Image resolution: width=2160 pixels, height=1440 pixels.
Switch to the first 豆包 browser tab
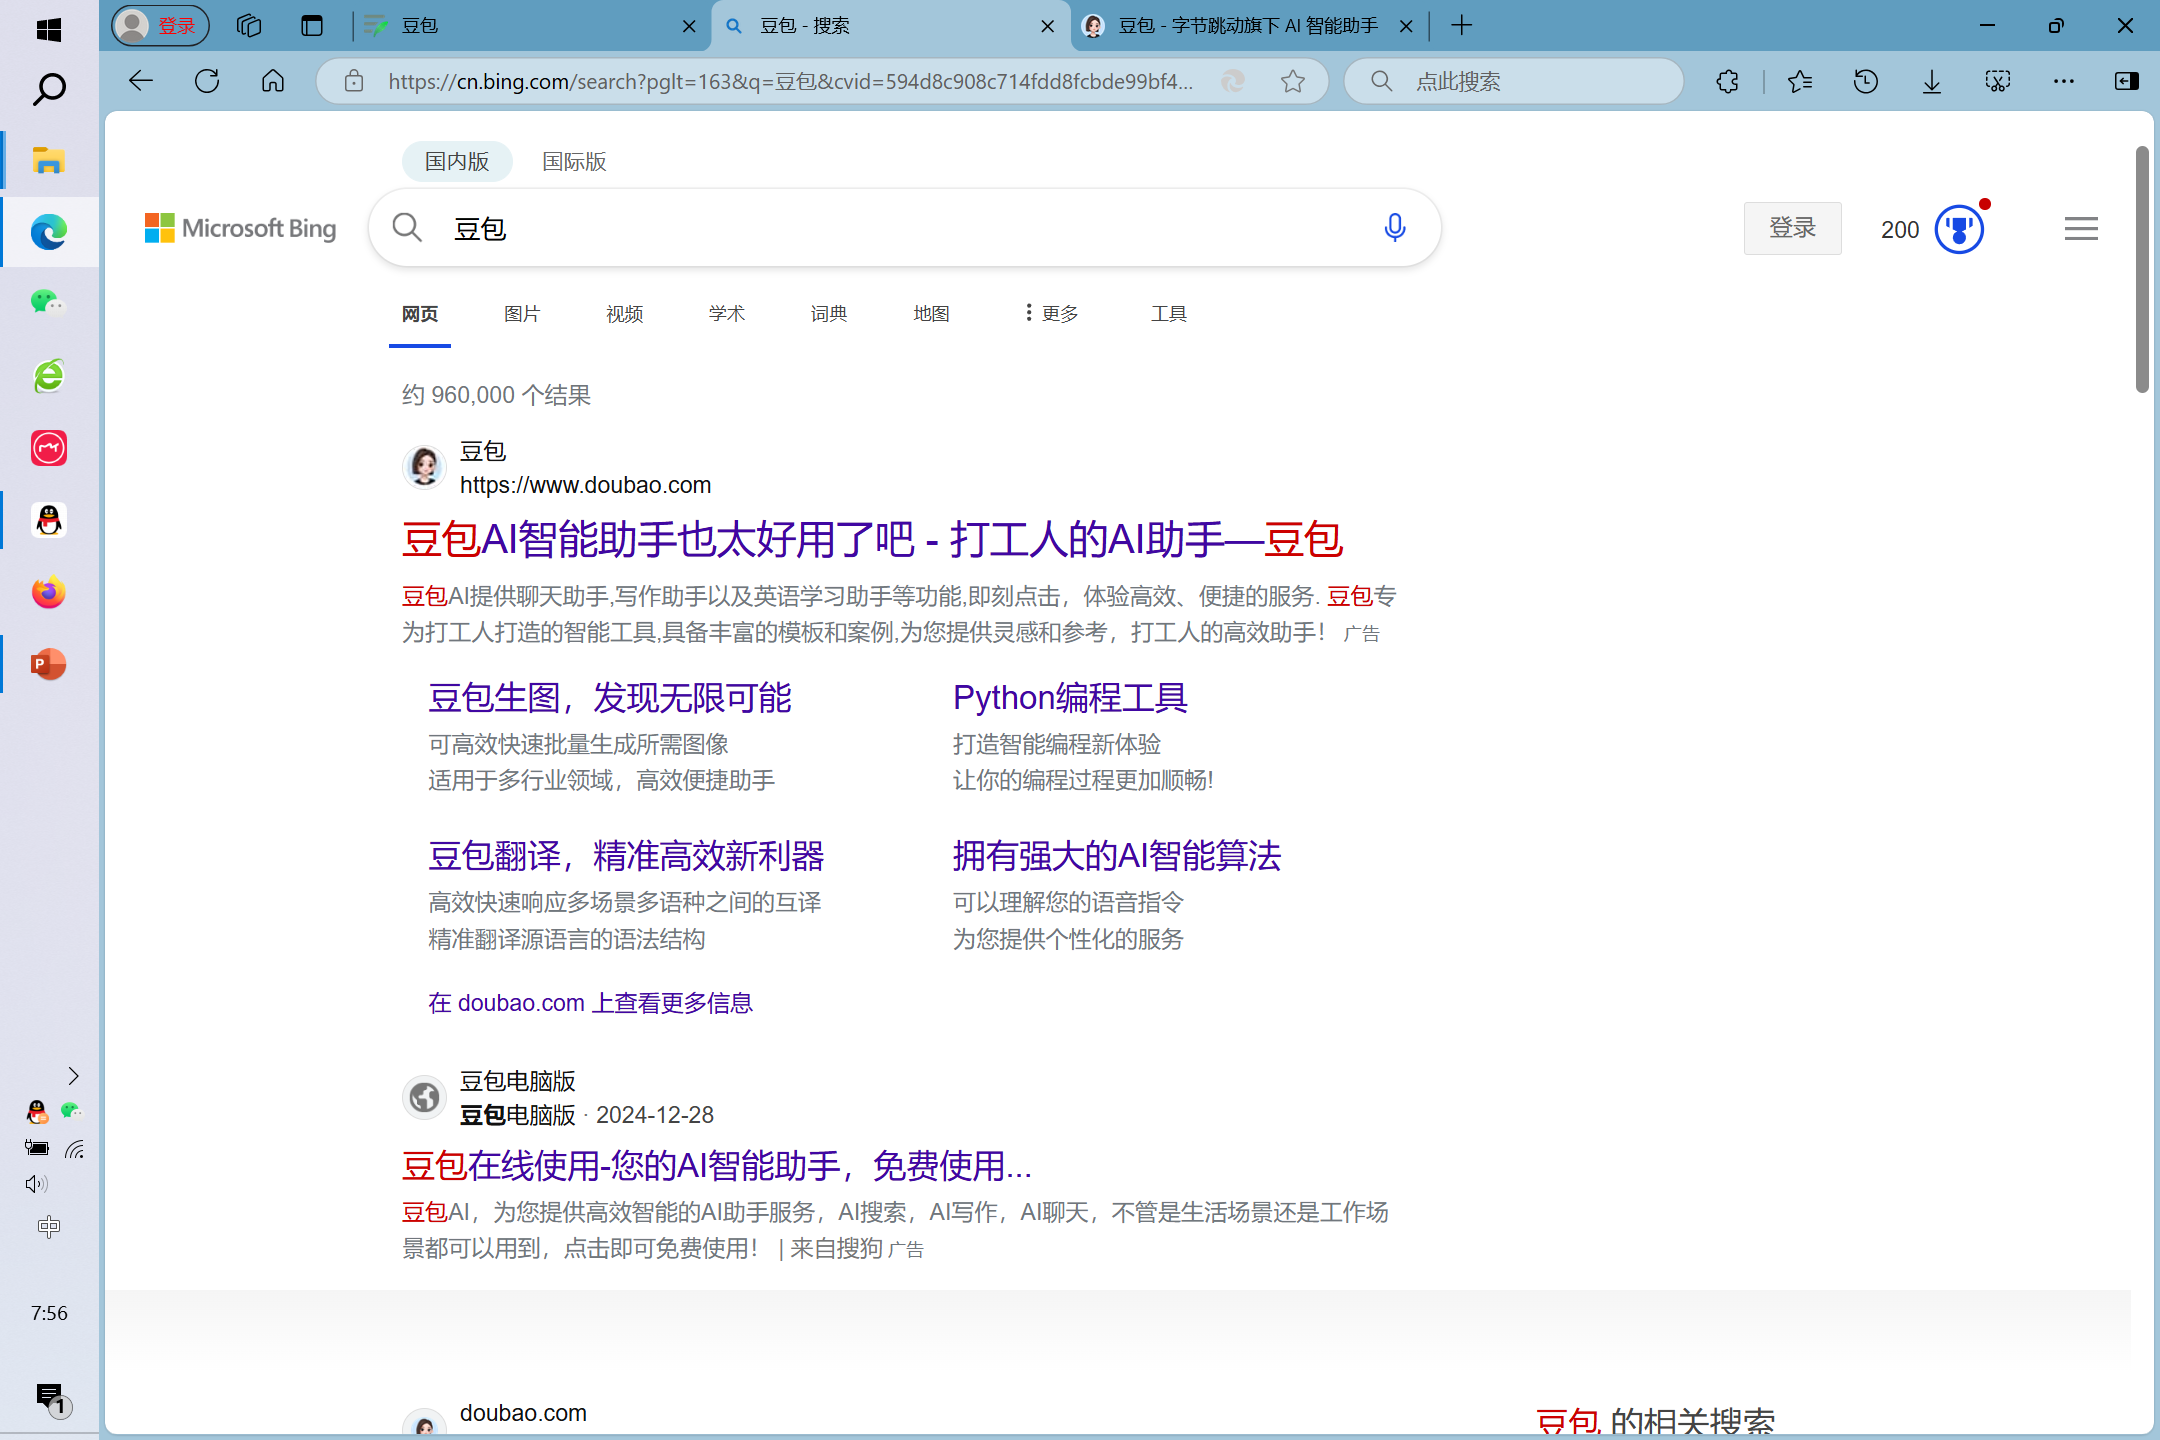click(x=530, y=26)
